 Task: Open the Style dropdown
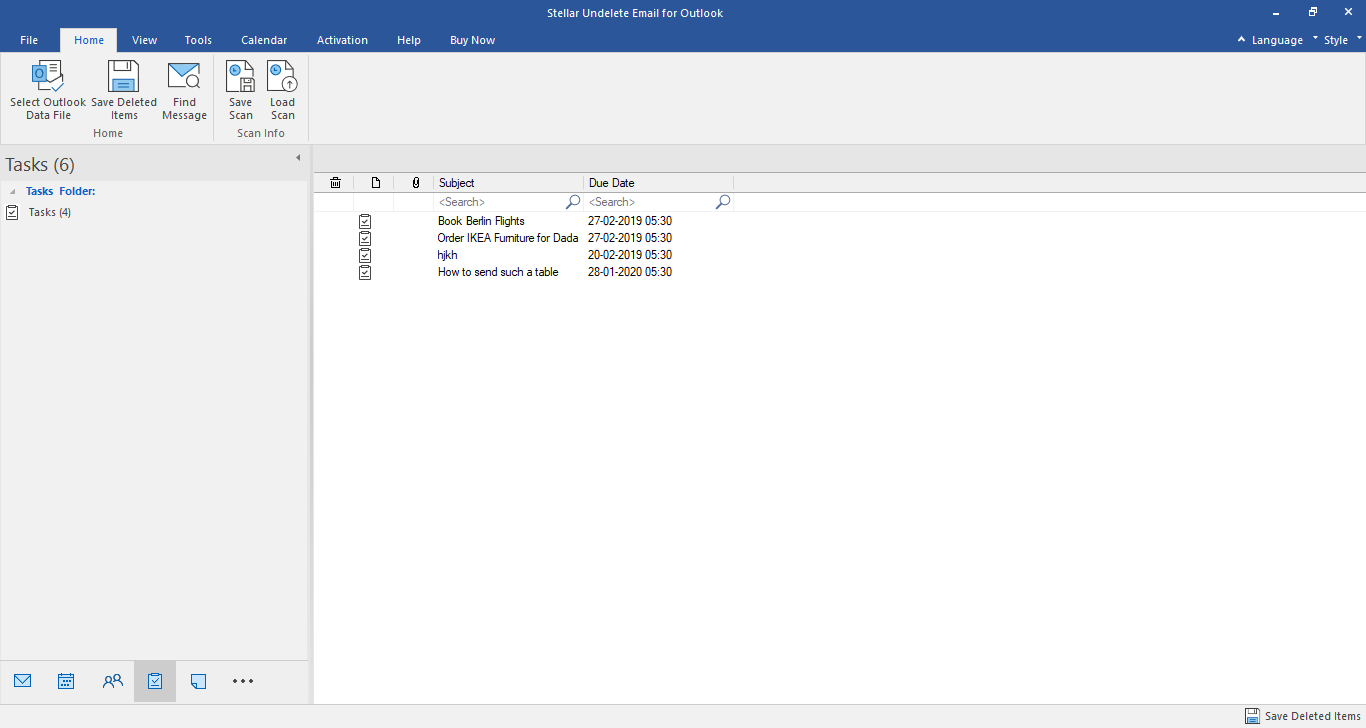[1336, 40]
